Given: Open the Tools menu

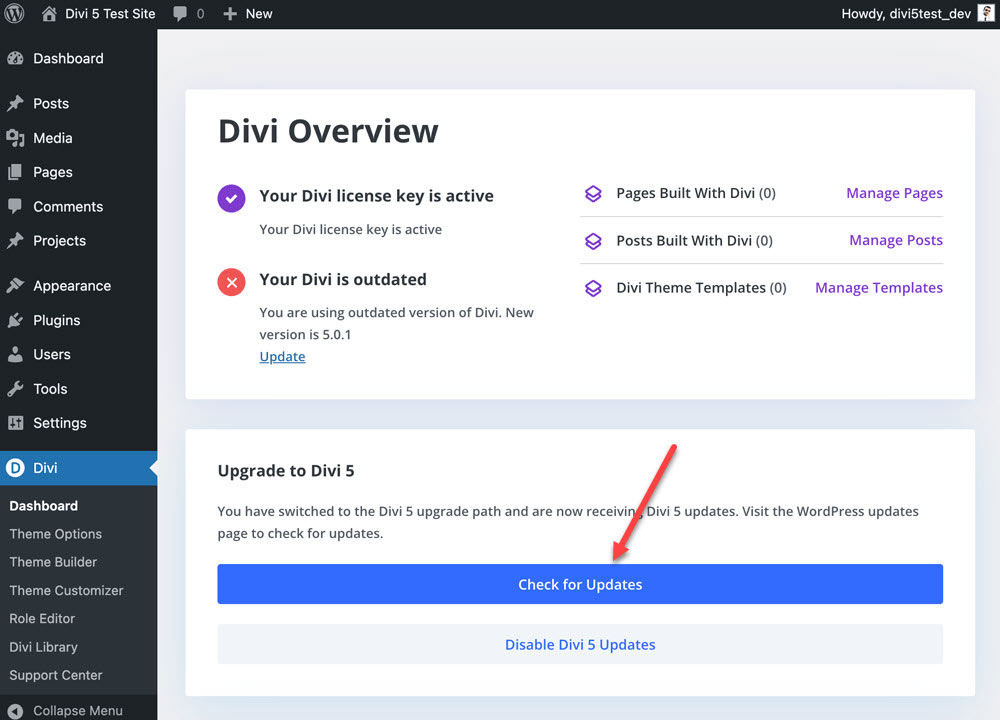Looking at the screenshot, I should point(78,389).
